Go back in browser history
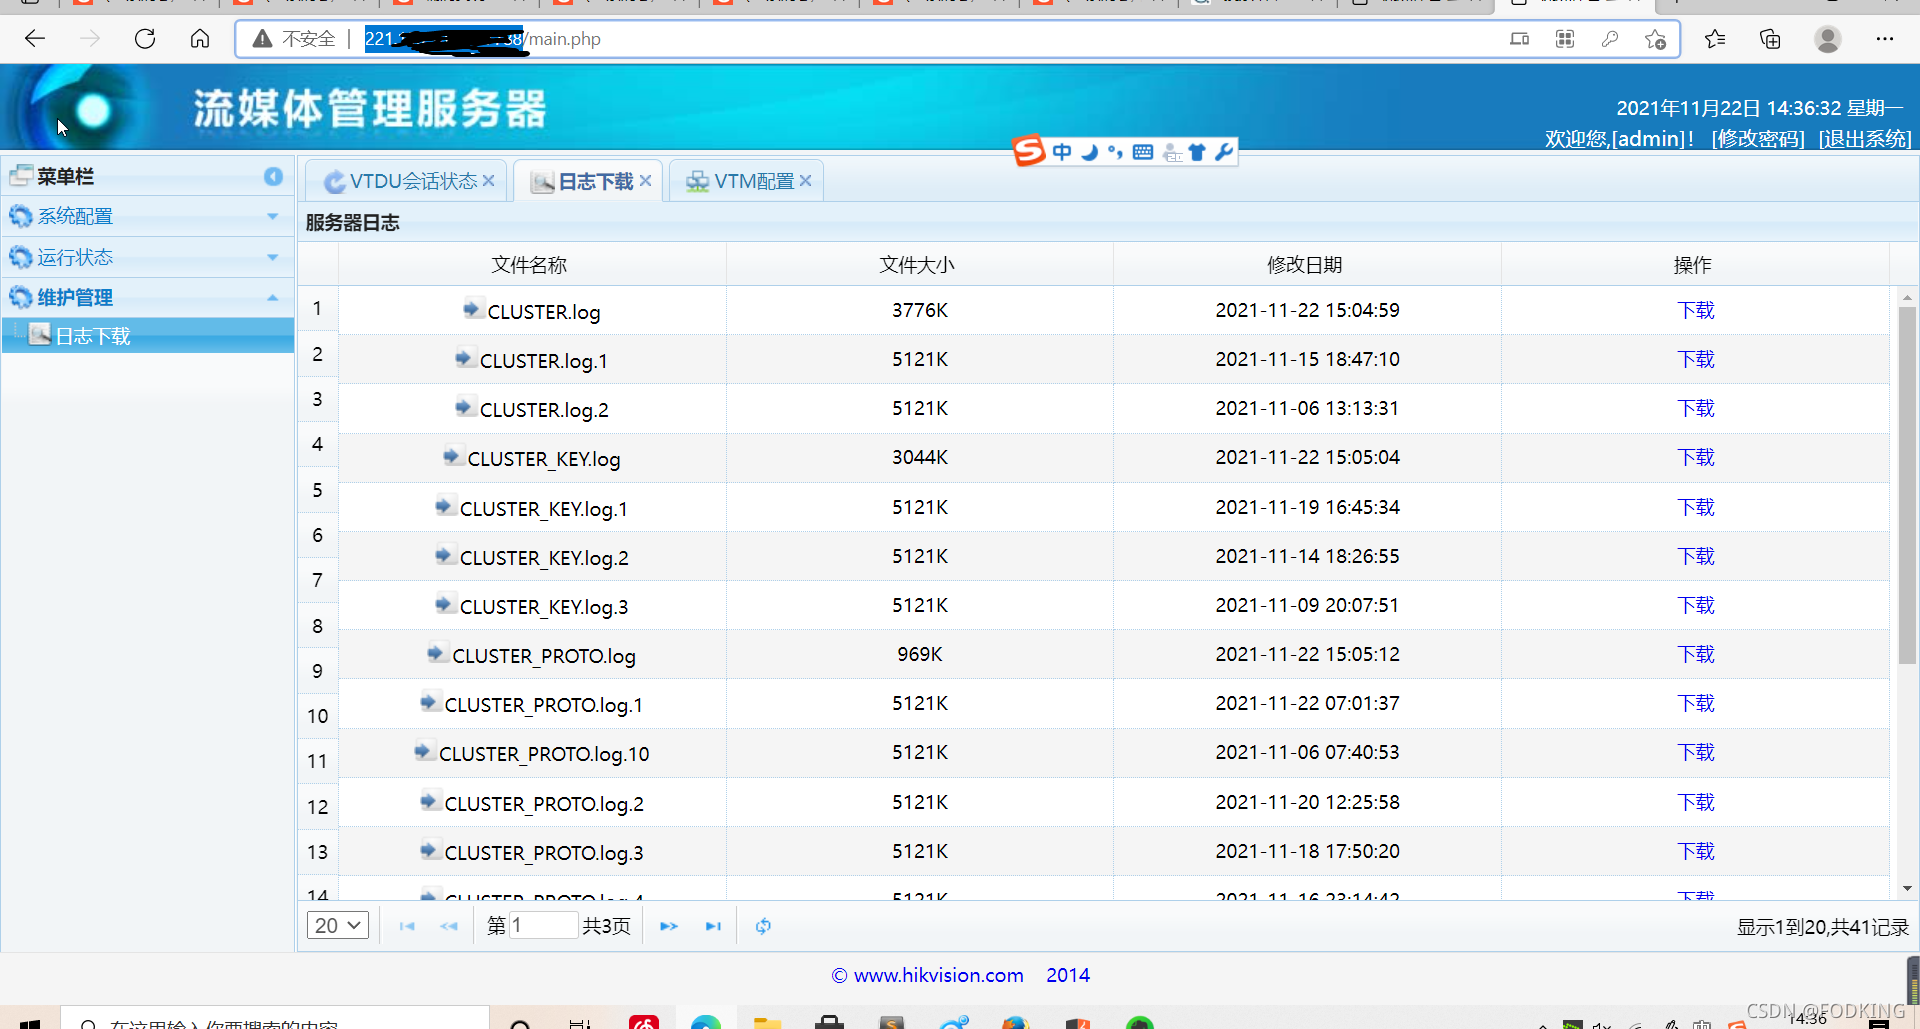The image size is (1920, 1029). pyautogui.click(x=35, y=39)
